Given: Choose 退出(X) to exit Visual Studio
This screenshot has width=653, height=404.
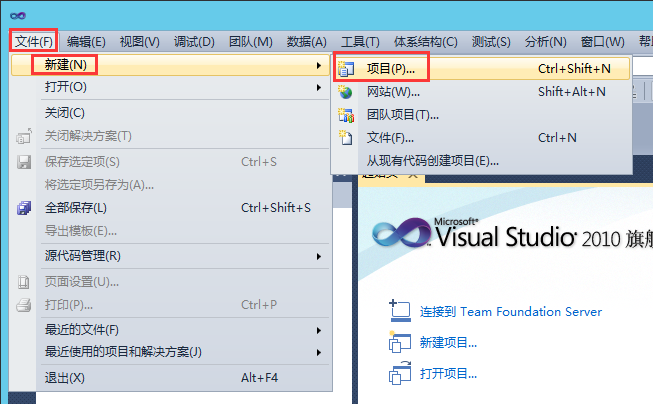Looking at the screenshot, I should pos(170,378).
